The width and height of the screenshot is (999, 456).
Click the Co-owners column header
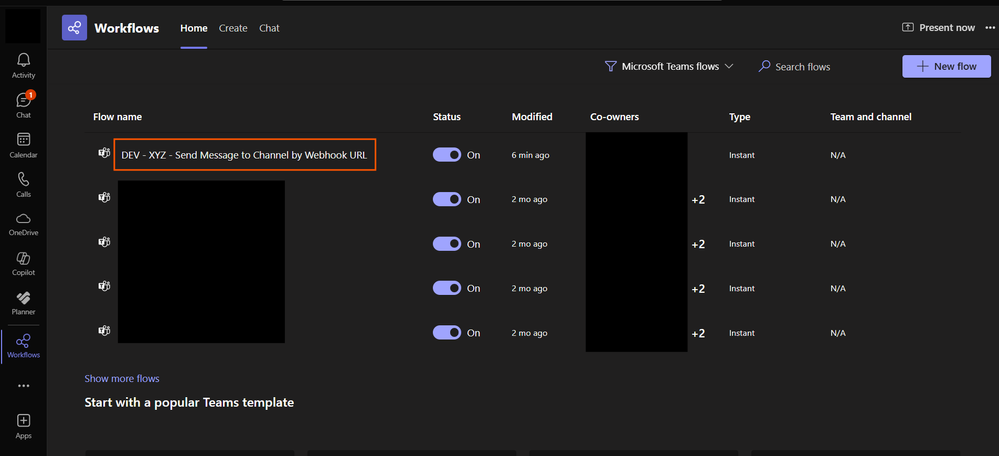[614, 117]
